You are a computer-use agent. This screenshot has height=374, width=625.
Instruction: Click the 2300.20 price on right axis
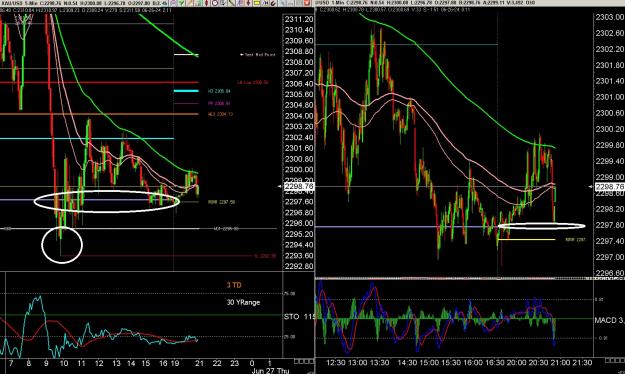(609, 129)
